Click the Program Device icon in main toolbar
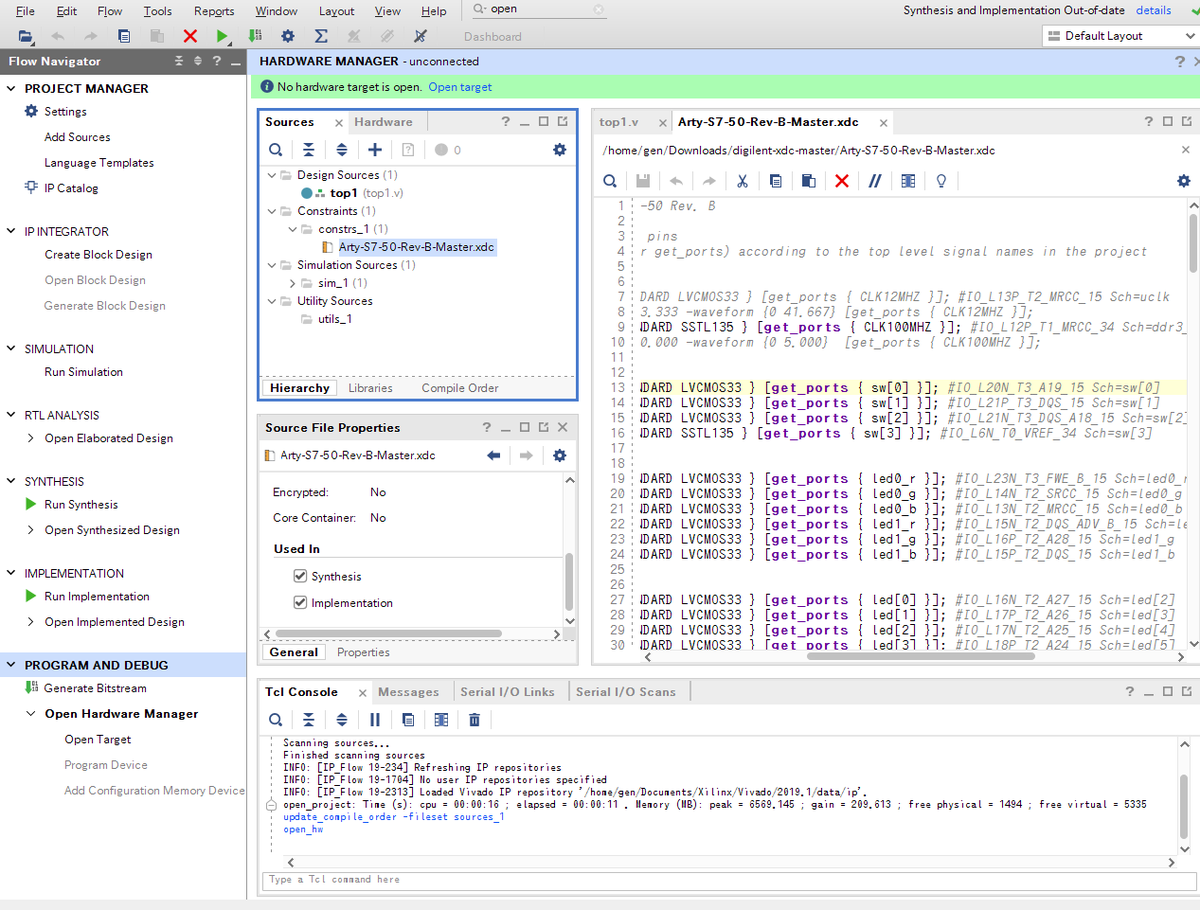 point(255,36)
